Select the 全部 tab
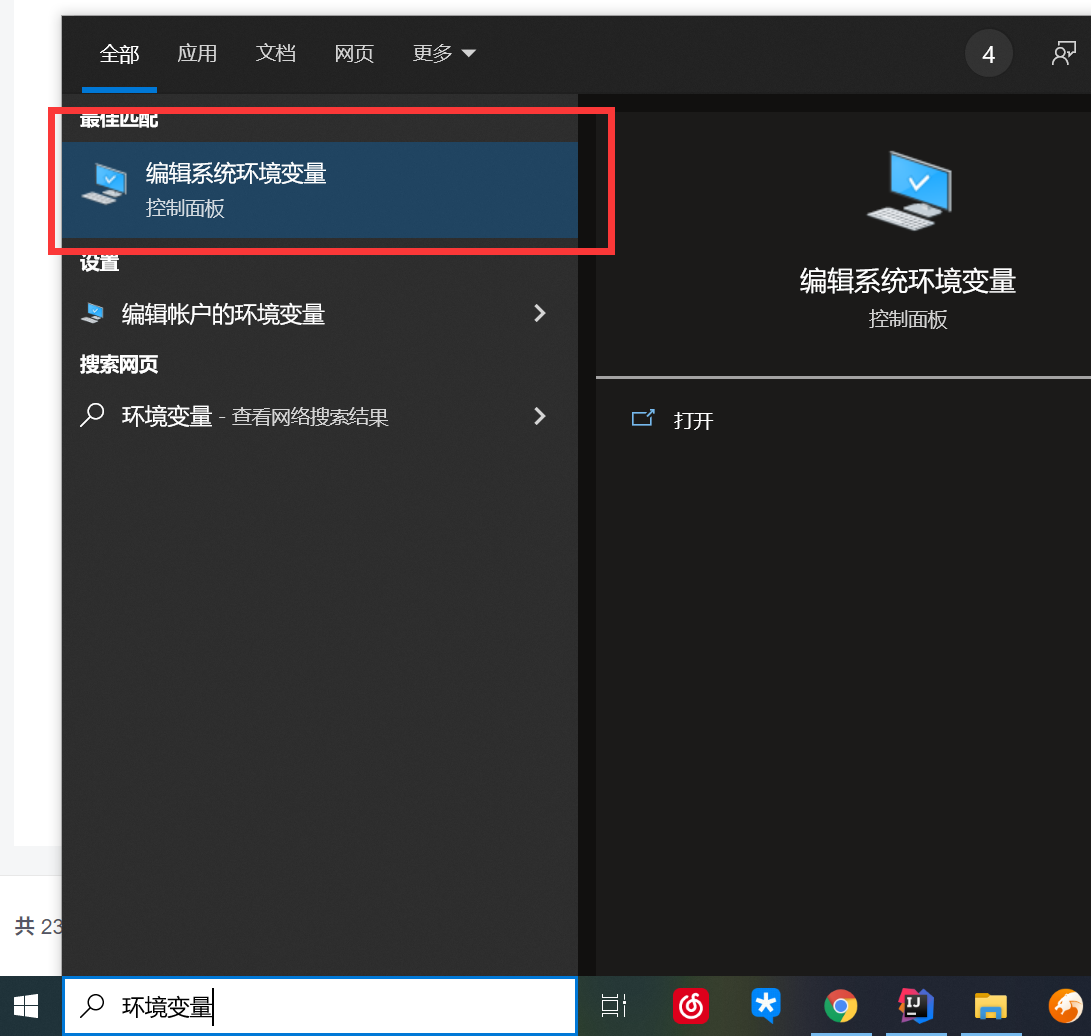The width and height of the screenshot is (1091, 1036). pyautogui.click(x=119, y=54)
